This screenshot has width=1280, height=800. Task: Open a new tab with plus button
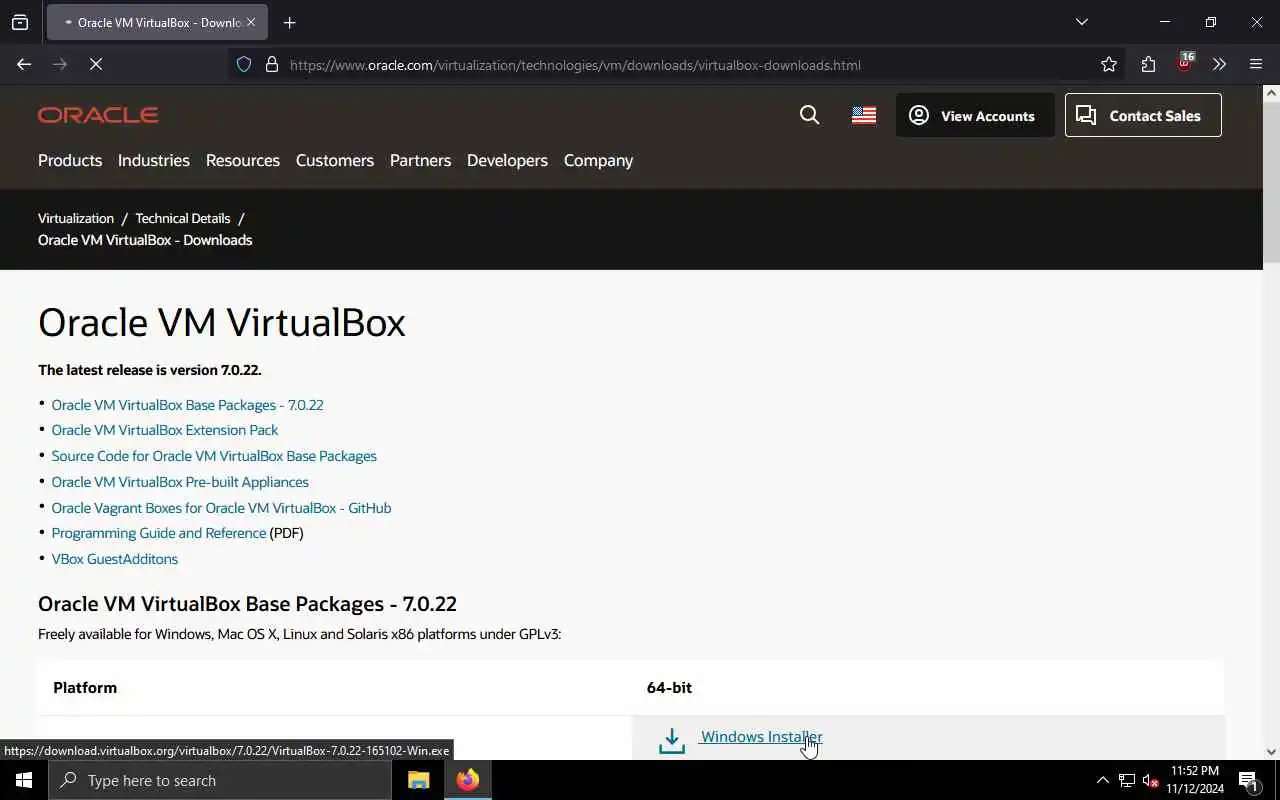[290, 22]
